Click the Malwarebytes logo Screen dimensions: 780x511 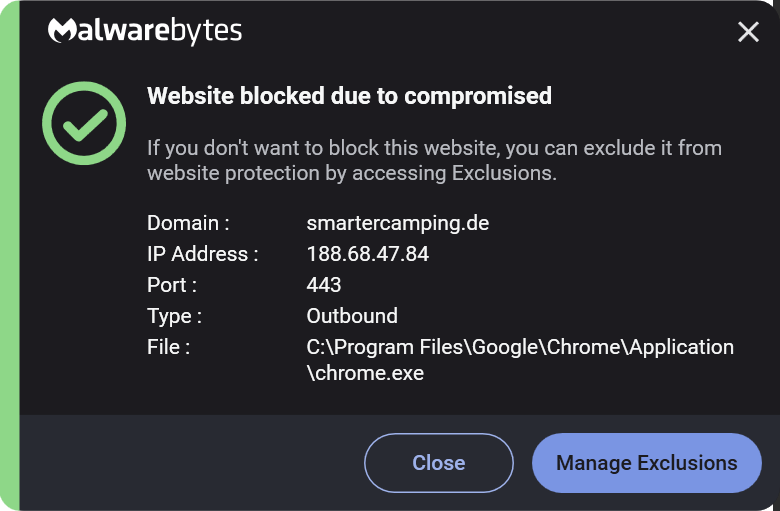pyautogui.click(x=145, y=31)
